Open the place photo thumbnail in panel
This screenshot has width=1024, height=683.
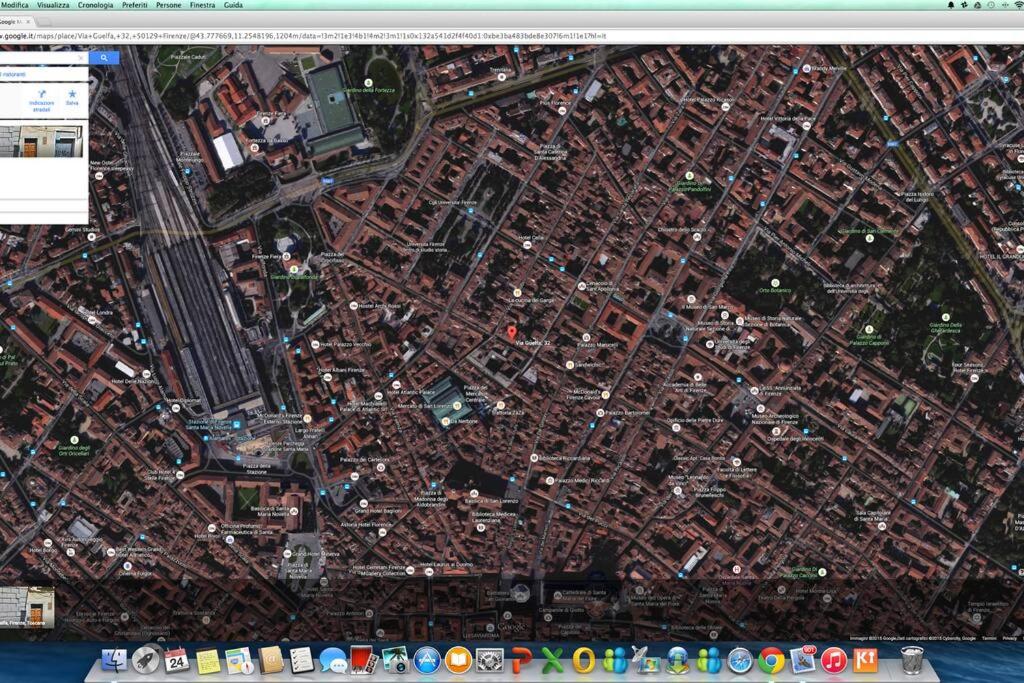point(40,141)
